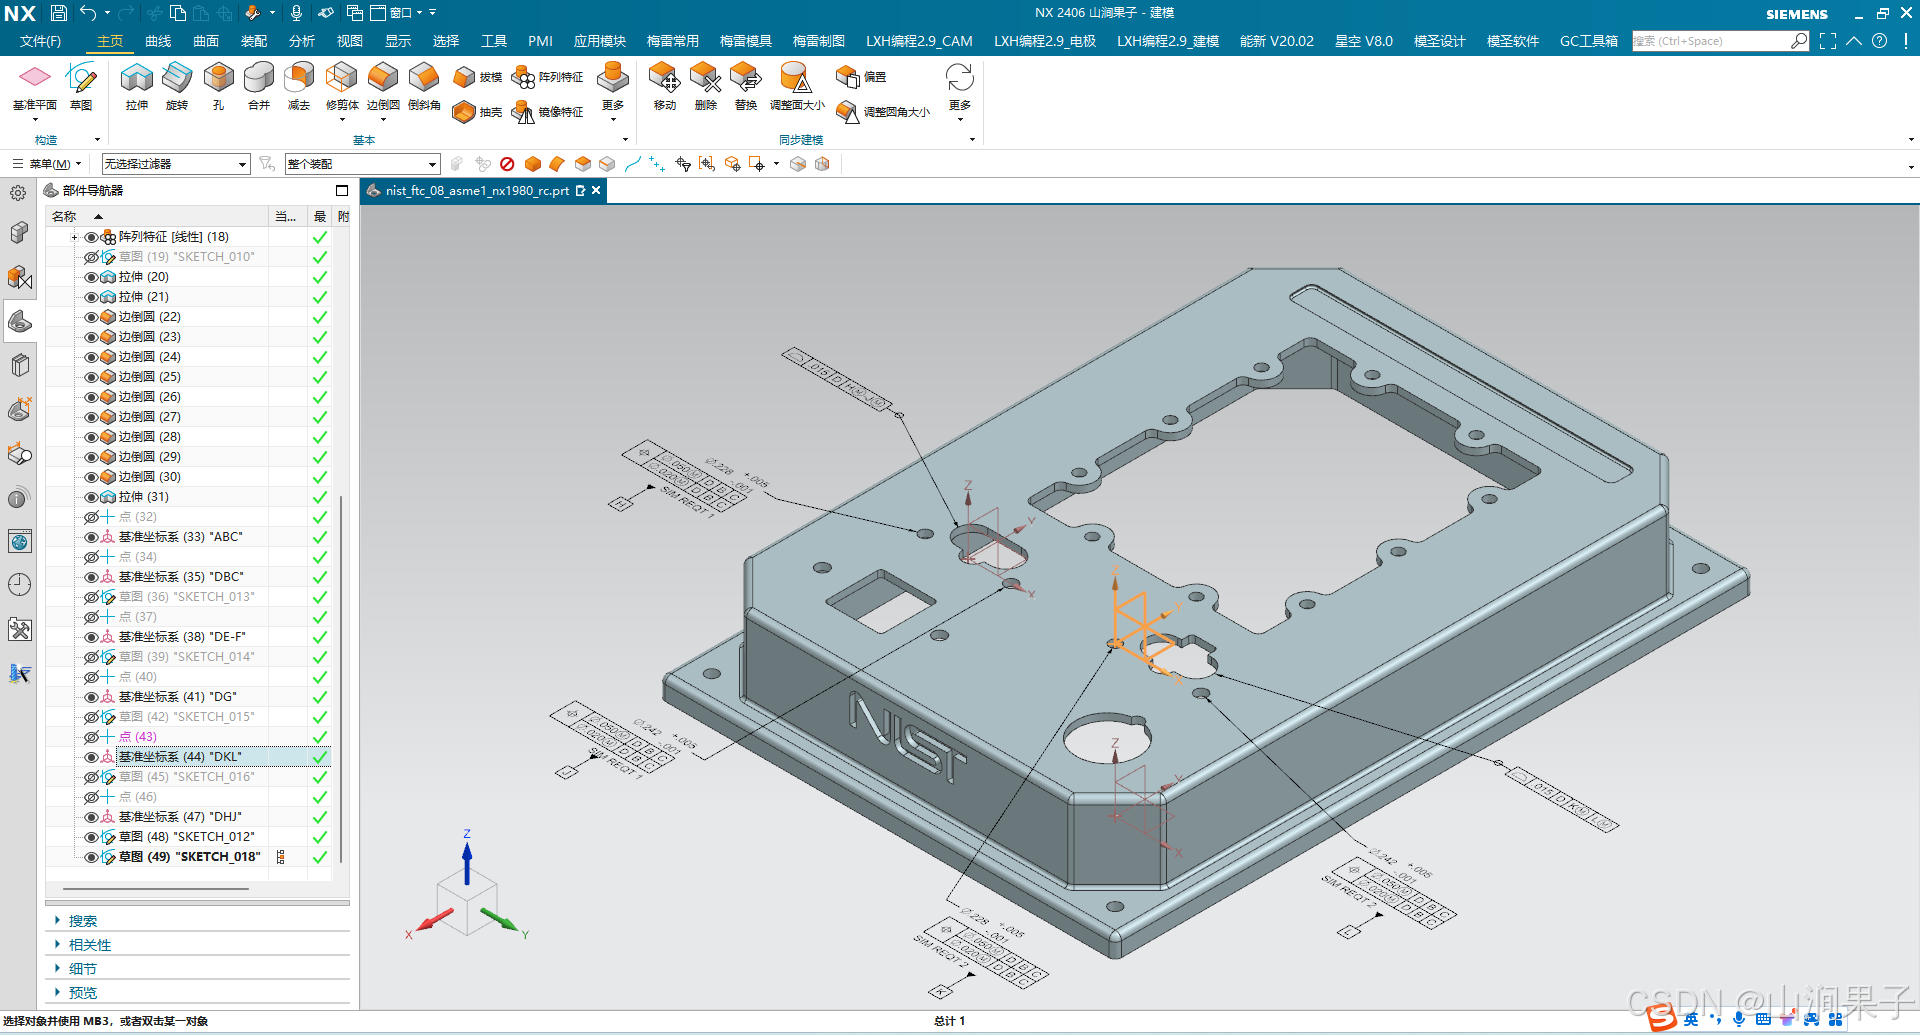
Task: Open the 整个装配 selection scope dropdown
Action: pyautogui.click(x=362, y=164)
